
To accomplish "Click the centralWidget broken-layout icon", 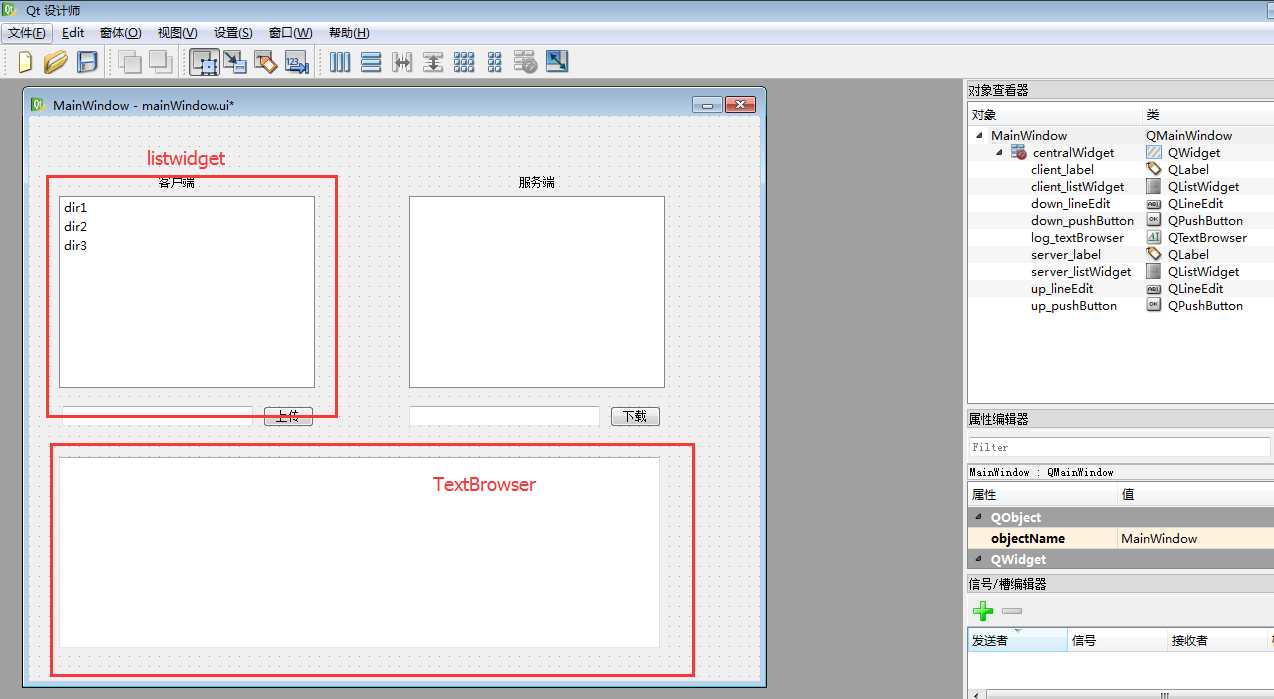I will click(1019, 153).
